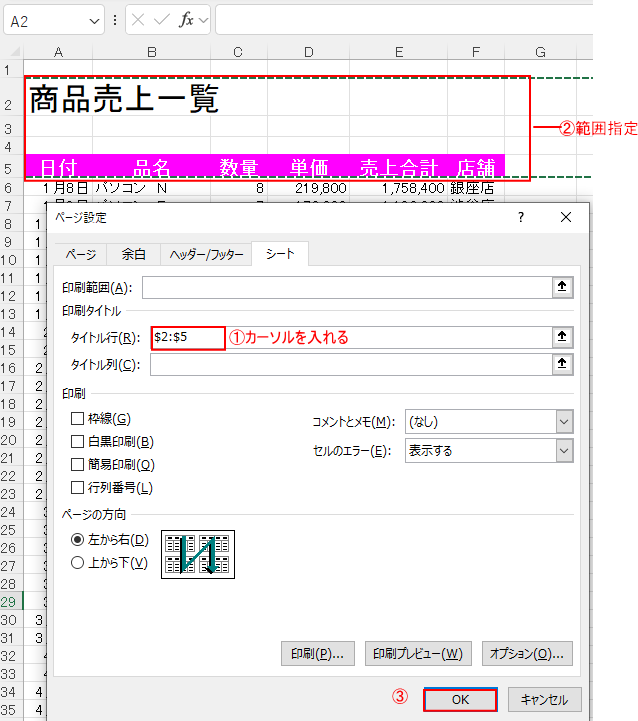Screen dimensions: 638x721
Task: Click the three-dot handle beside Name Box
Action: coord(115,20)
